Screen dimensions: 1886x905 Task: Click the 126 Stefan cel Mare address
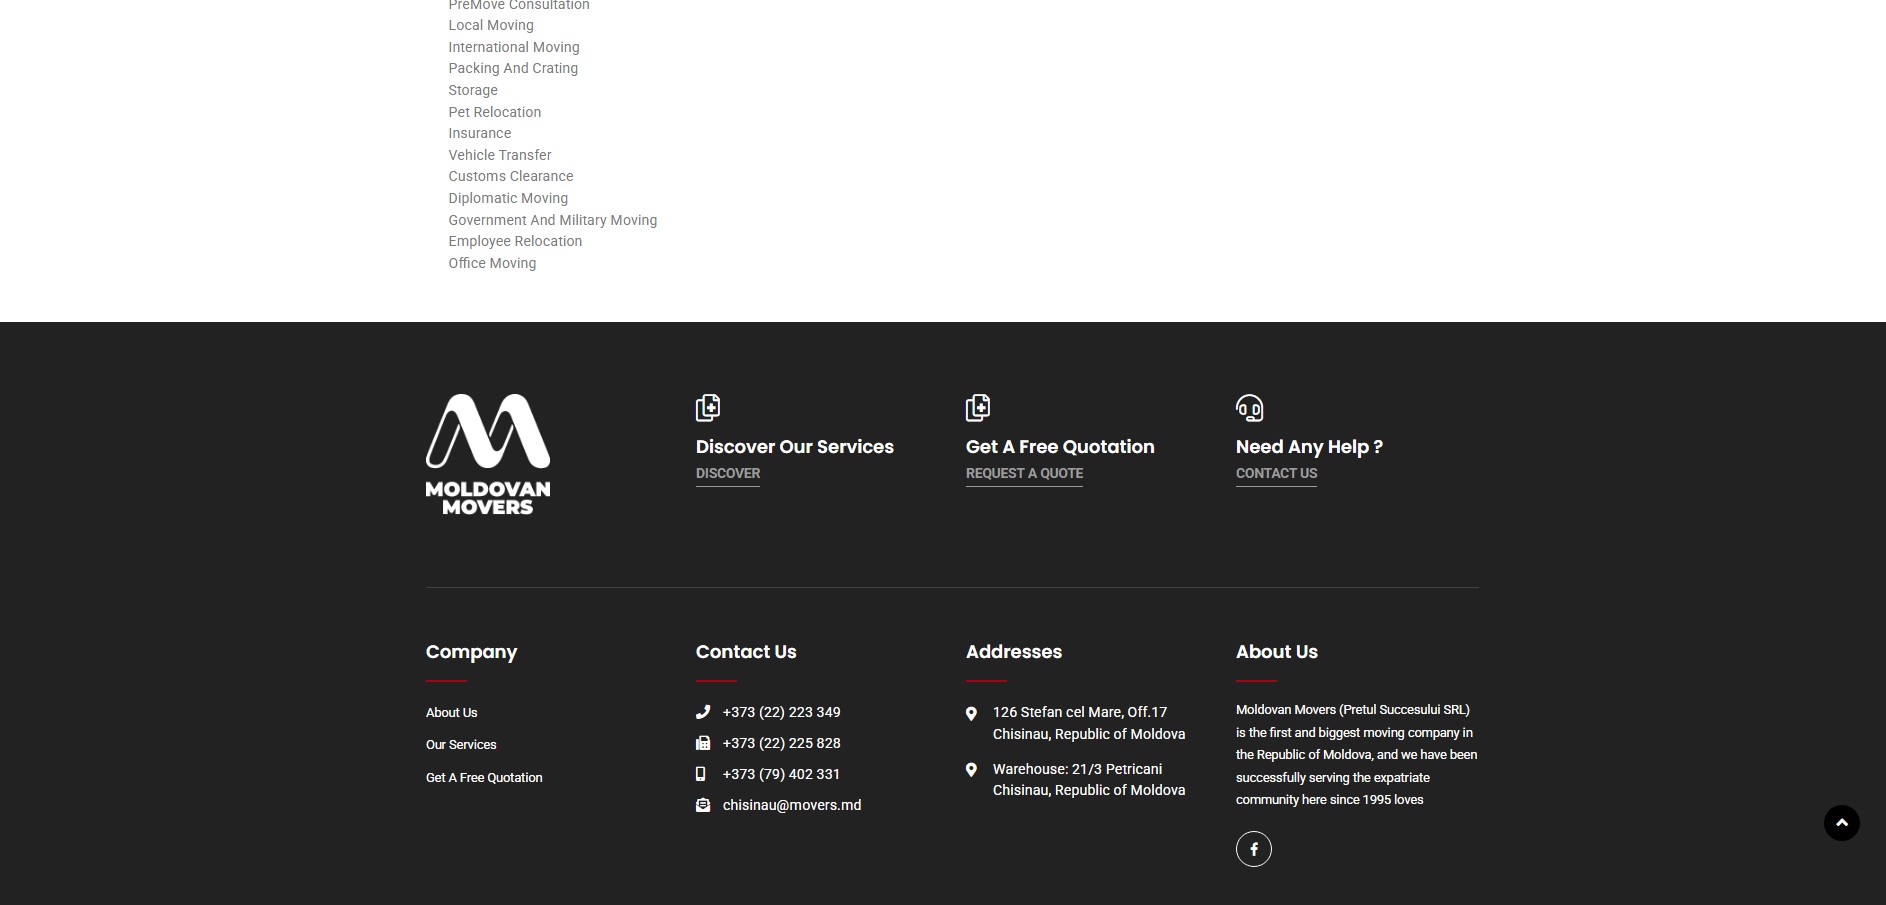point(1089,723)
